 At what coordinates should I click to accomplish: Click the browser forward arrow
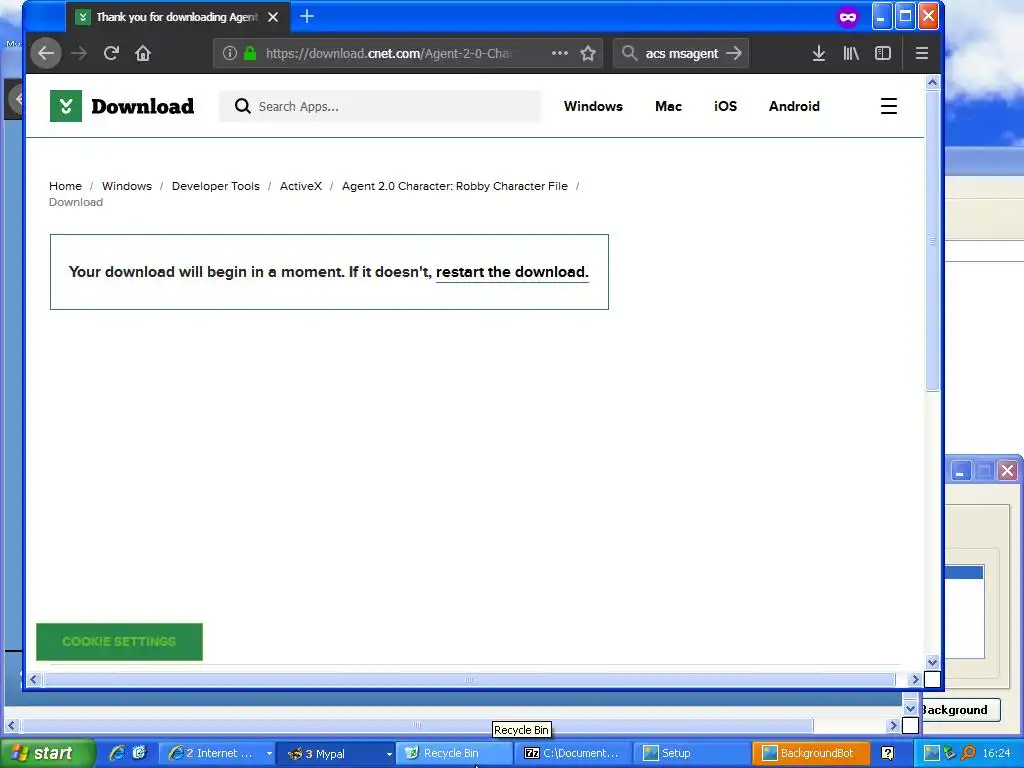[x=79, y=53]
